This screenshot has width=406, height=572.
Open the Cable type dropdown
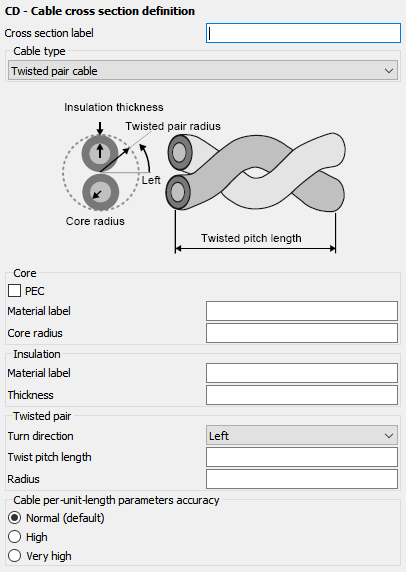point(203,71)
